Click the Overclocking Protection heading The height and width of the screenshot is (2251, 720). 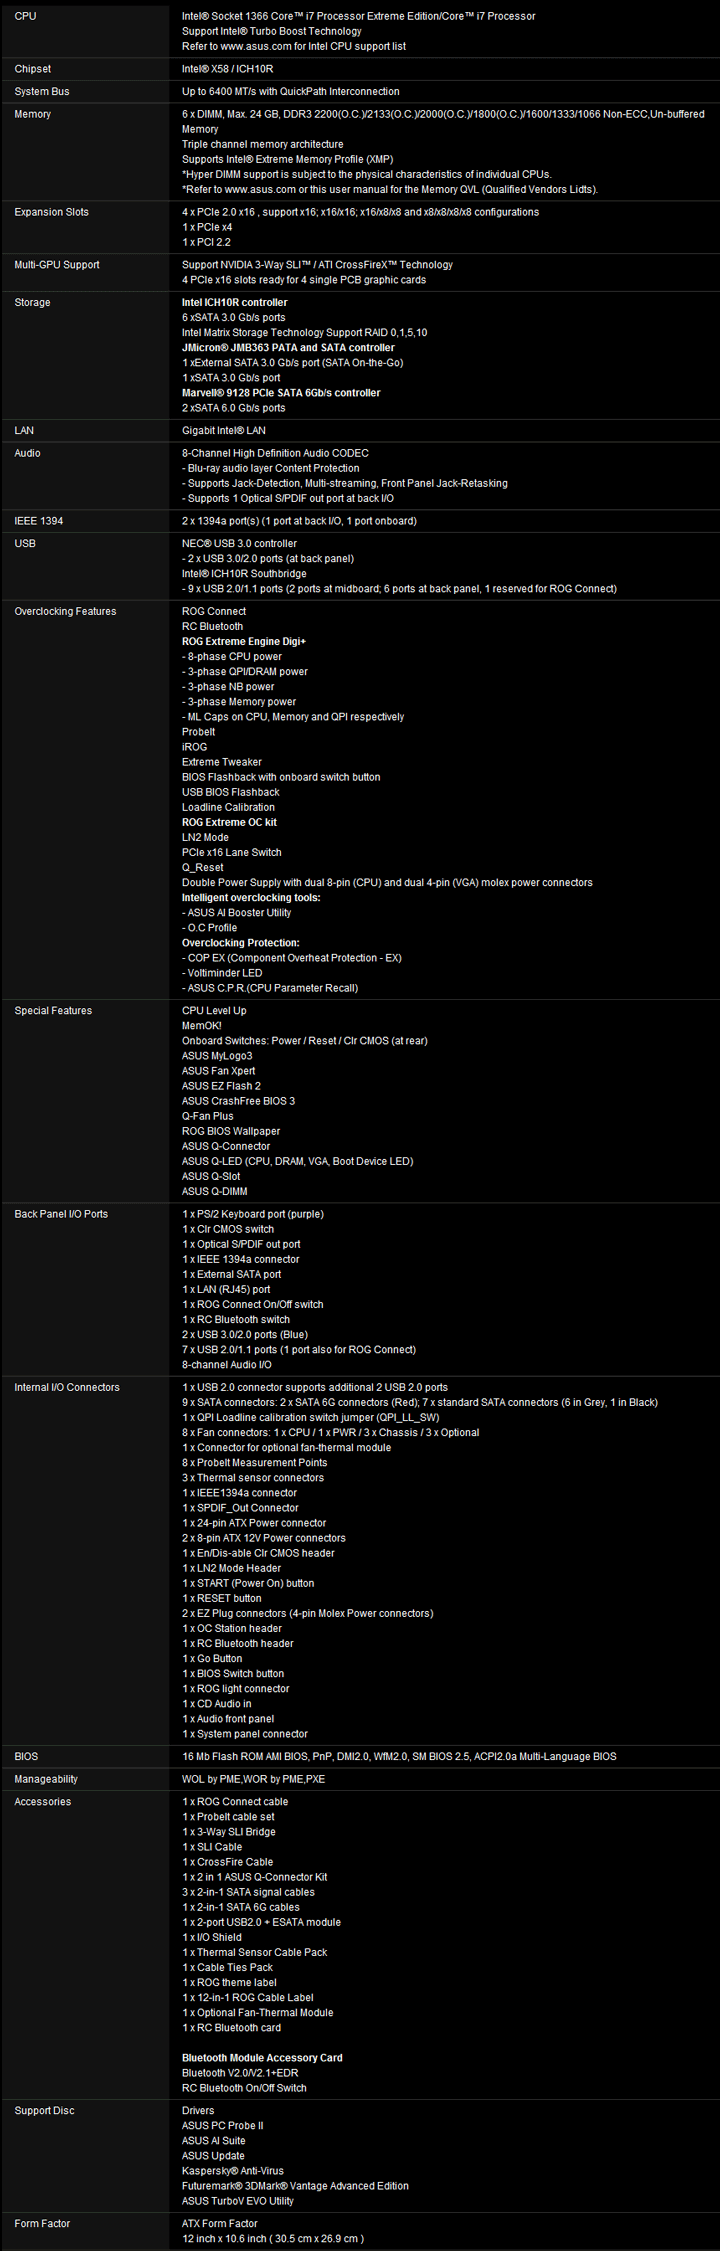coord(240,943)
